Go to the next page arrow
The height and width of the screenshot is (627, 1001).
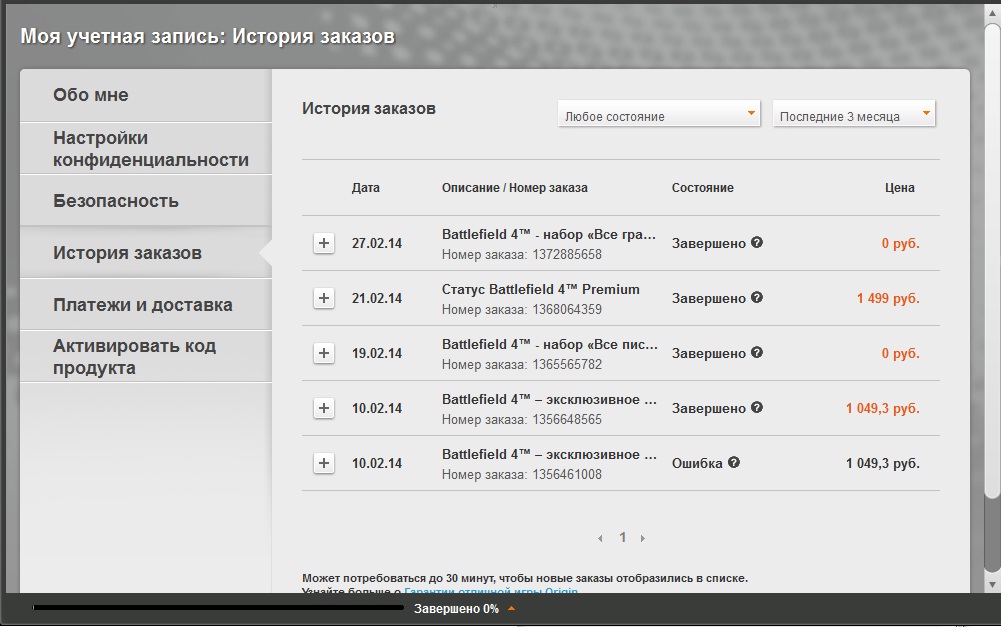tap(643, 538)
